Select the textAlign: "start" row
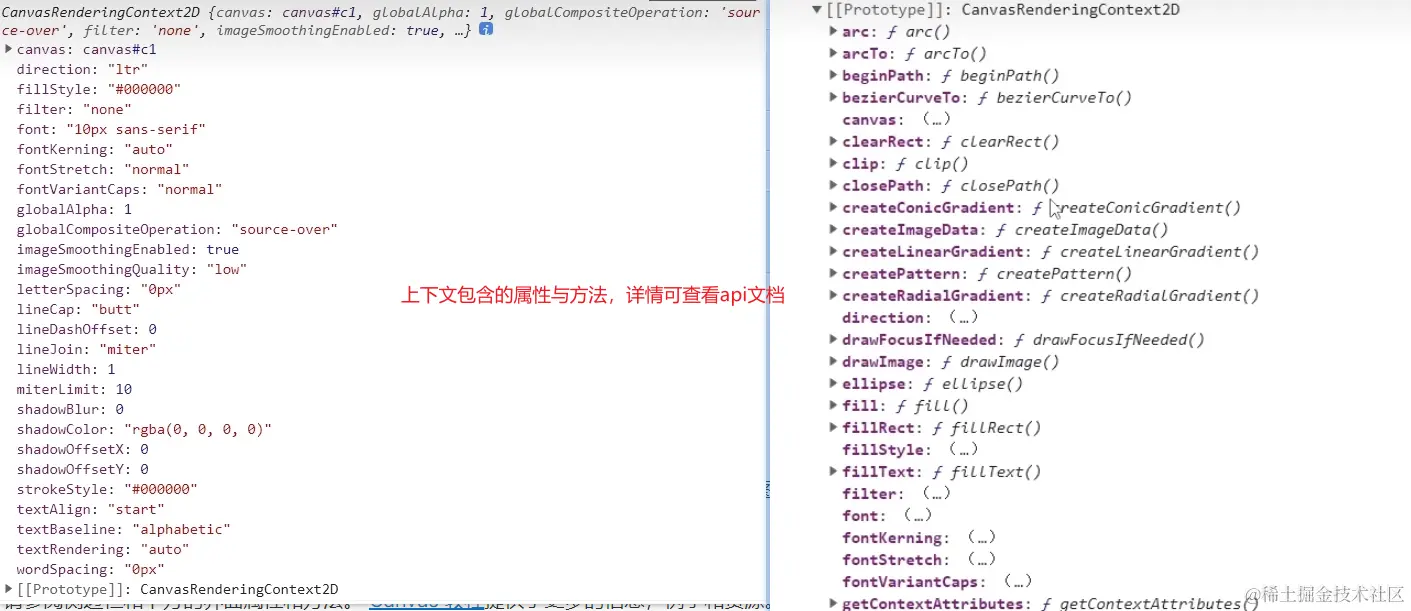 (90, 509)
